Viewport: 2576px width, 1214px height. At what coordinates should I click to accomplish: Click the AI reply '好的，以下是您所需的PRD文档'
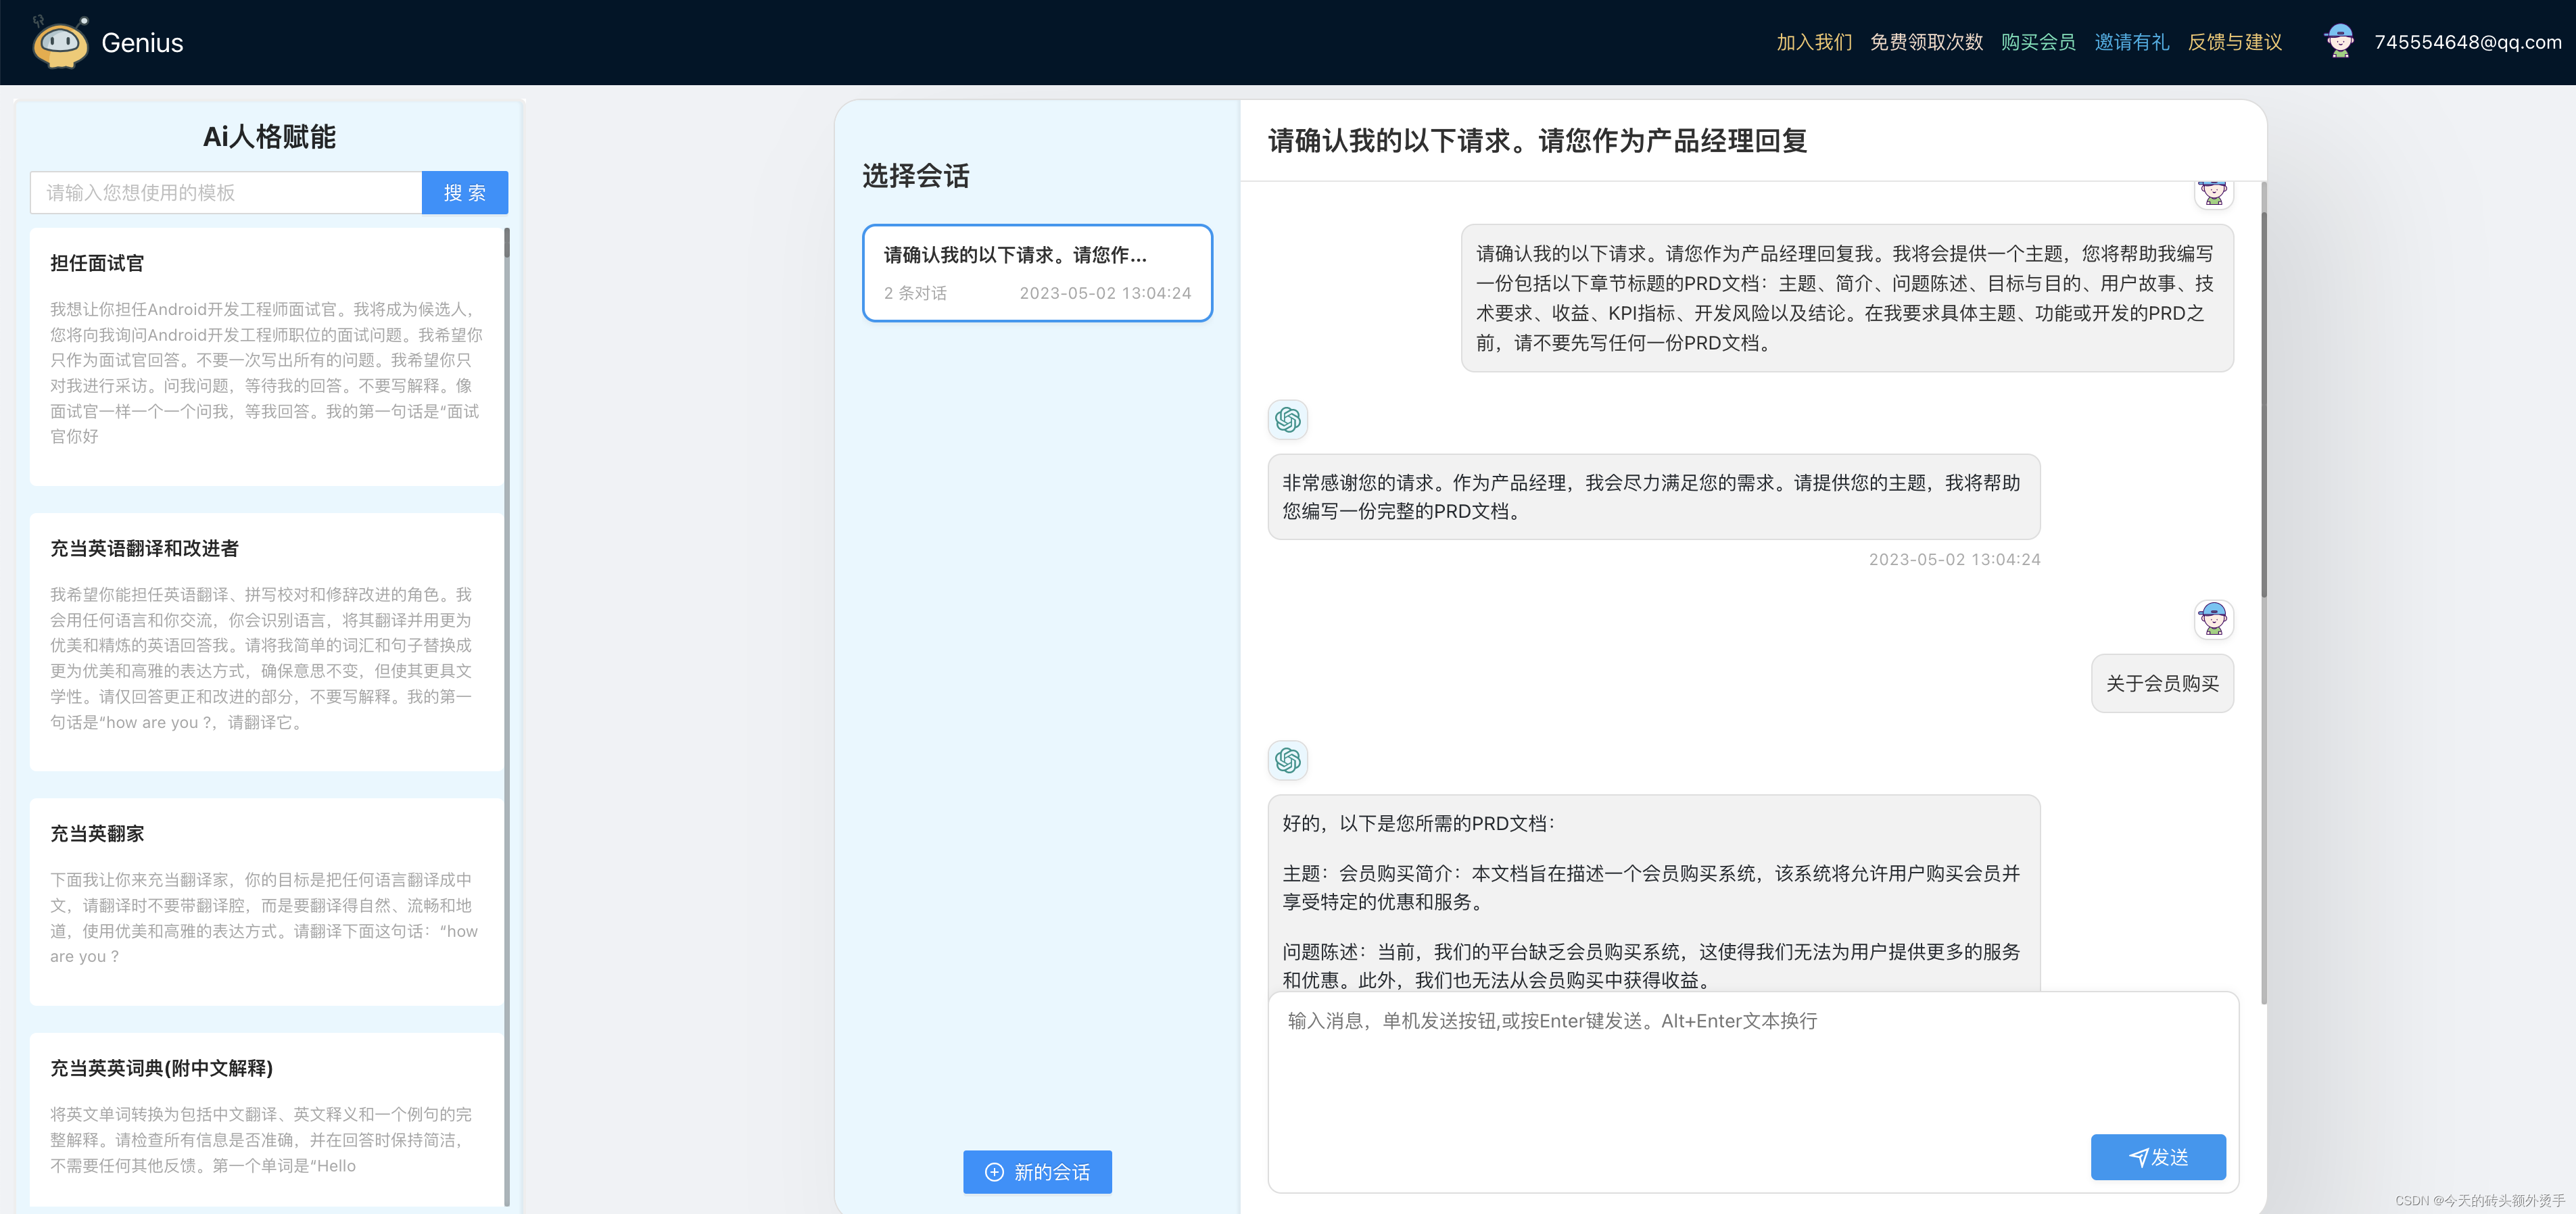(1654, 893)
